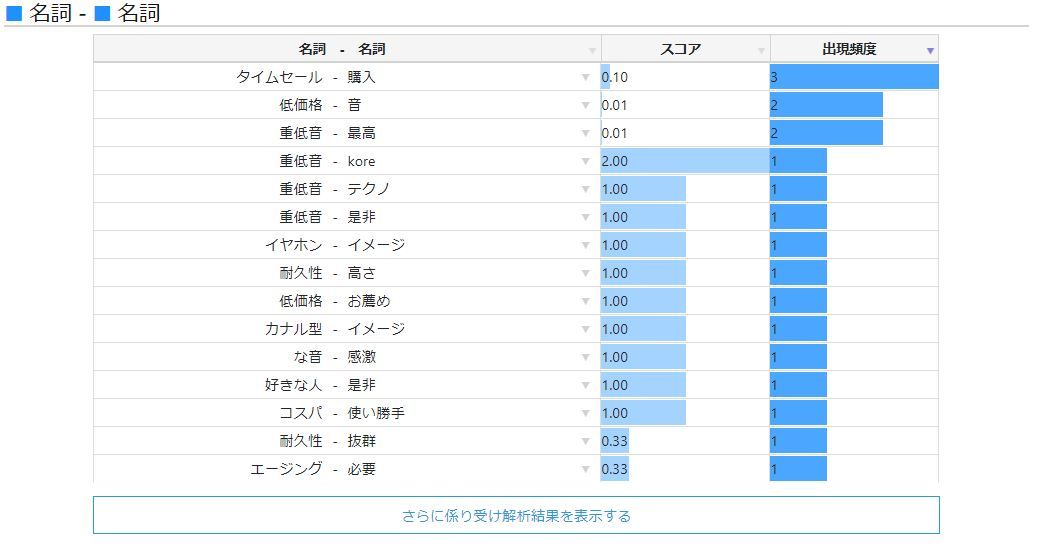Expand arrow on イヤホン - イメージ row
The width and height of the screenshot is (1037, 550).
(x=586, y=245)
